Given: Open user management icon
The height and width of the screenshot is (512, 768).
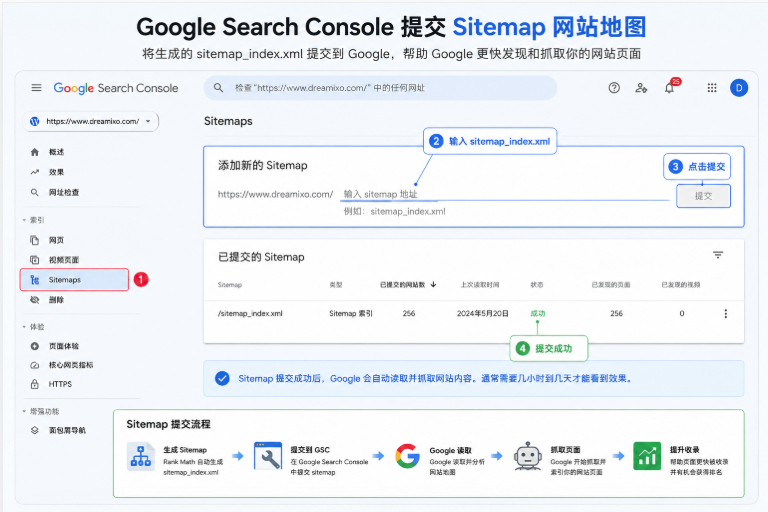Looking at the screenshot, I should point(641,88).
